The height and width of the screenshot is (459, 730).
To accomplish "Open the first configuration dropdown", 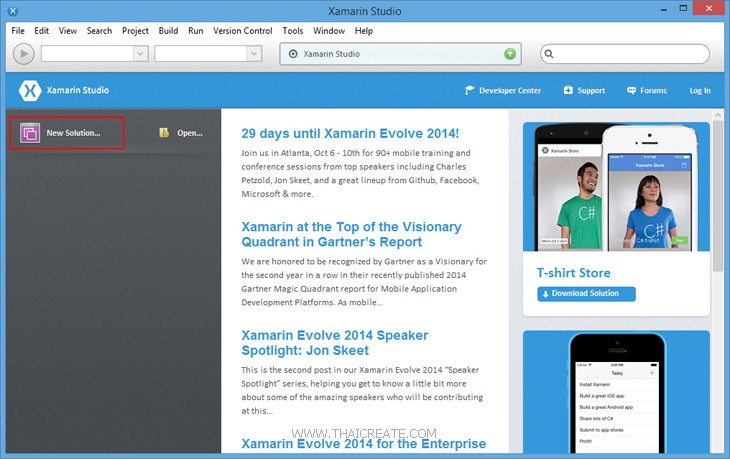I will [x=95, y=54].
